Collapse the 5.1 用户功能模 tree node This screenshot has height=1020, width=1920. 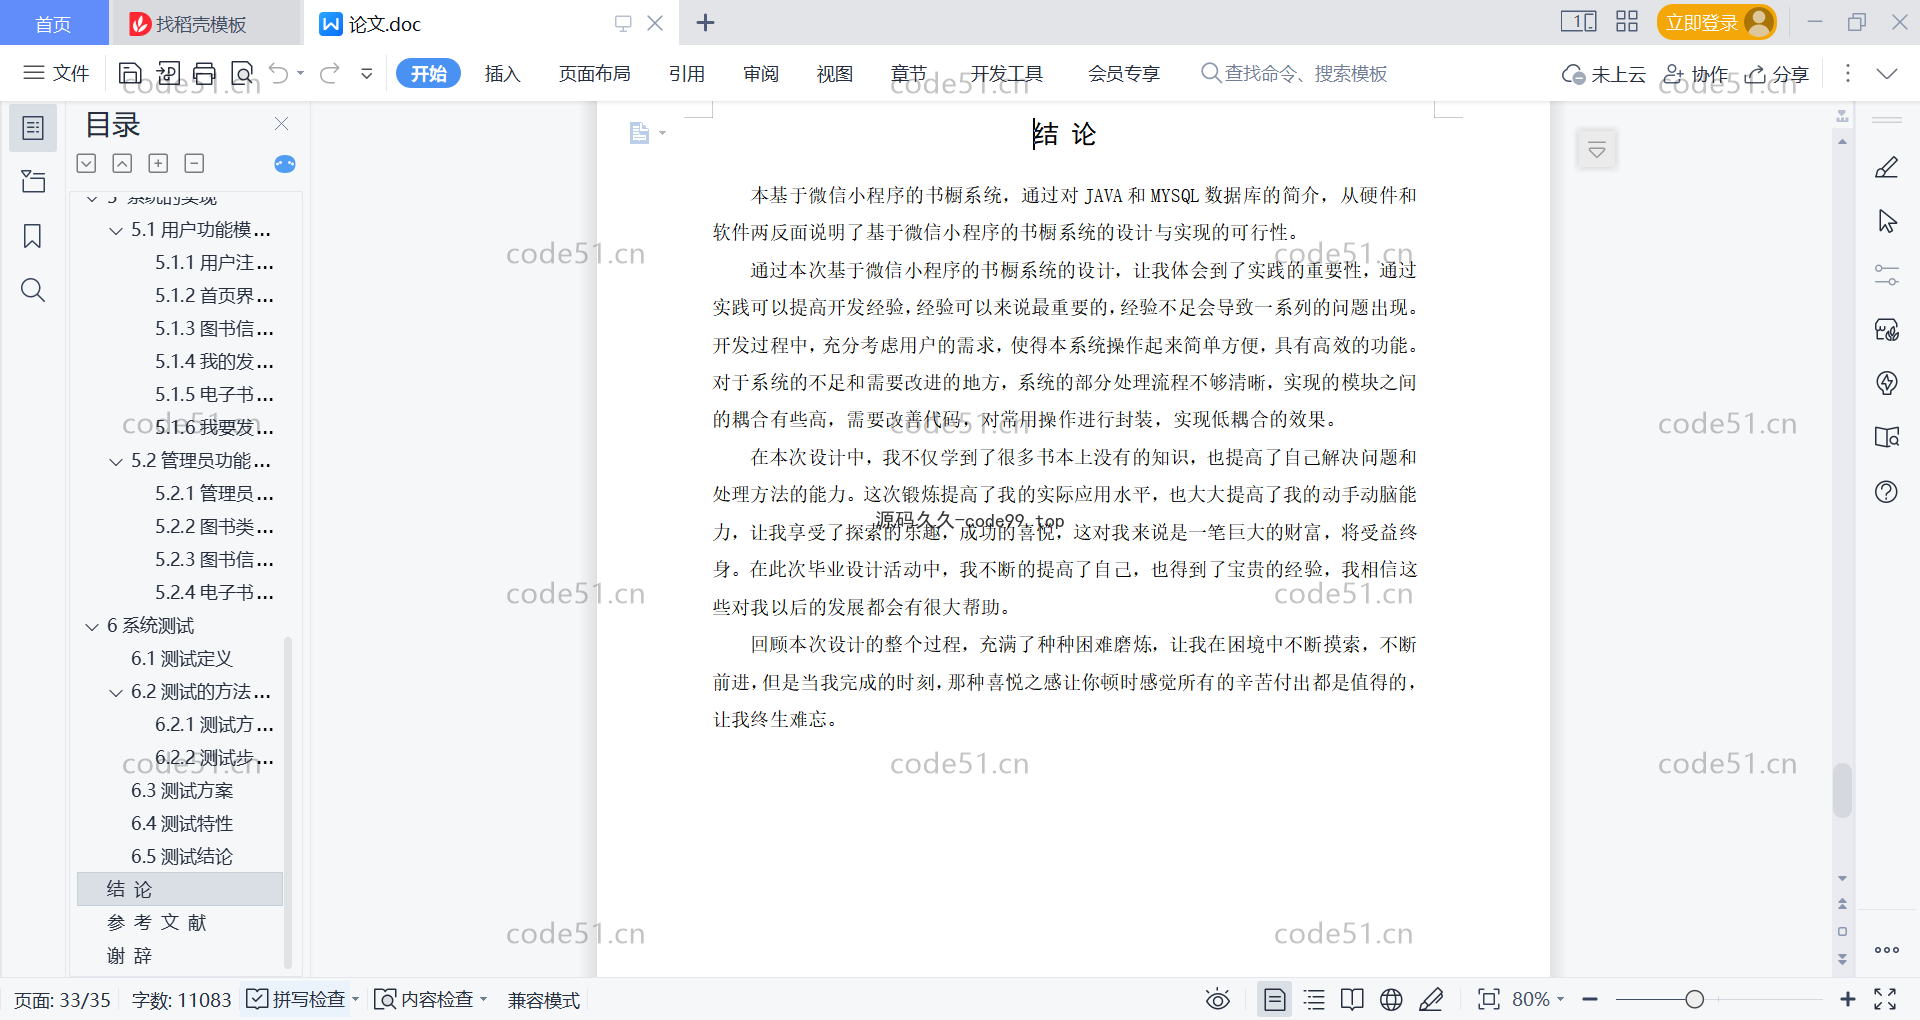pos(116,231)
